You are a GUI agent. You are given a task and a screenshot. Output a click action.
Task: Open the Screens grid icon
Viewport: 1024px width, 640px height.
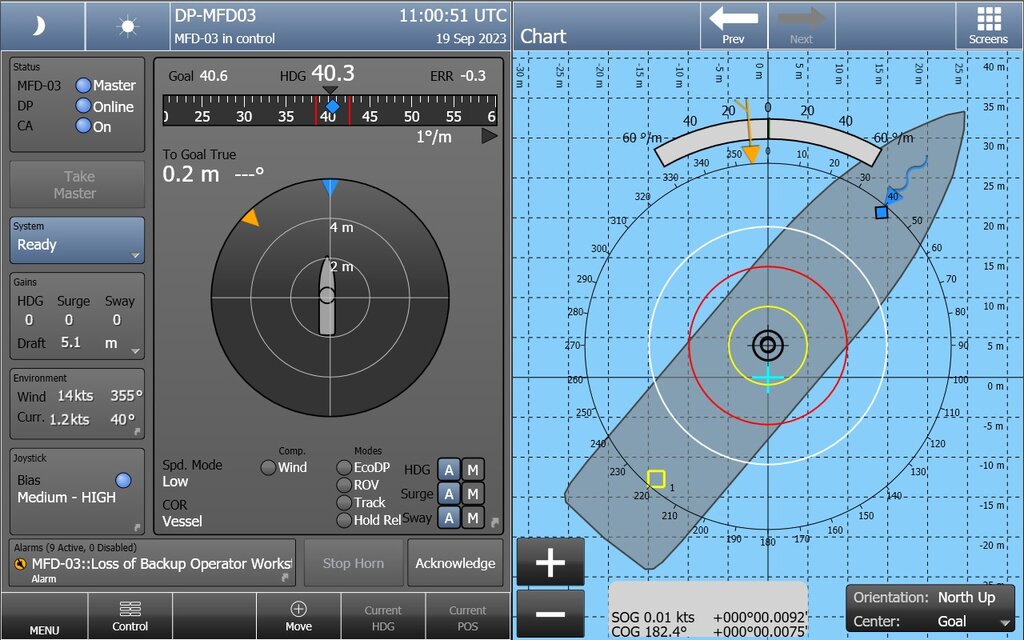point(988,26)
